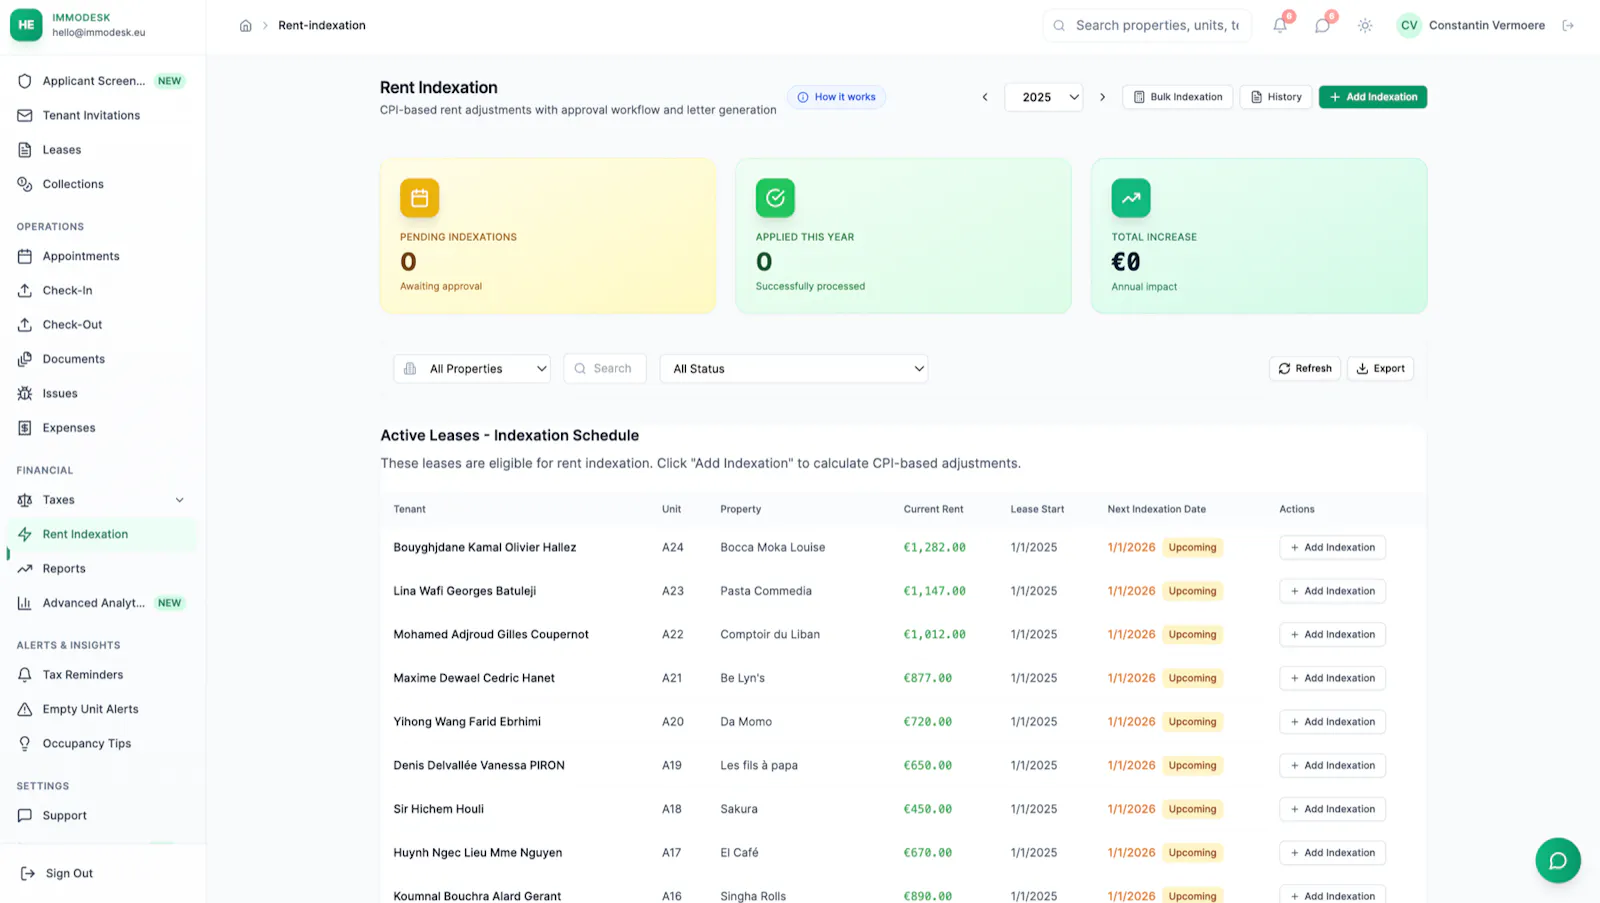Click Upcoming badge in unit A24 row
Screen dimensions: 1600x903
point(1192,548)
